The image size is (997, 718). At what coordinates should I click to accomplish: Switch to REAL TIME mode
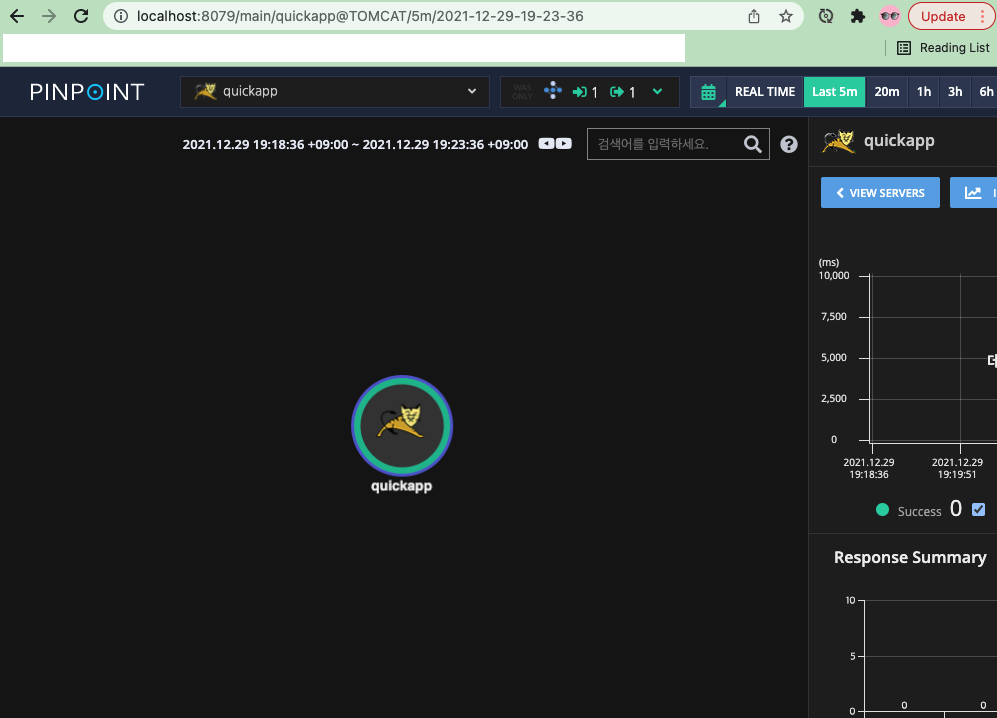pyautogui.click(x=765, y=92)
